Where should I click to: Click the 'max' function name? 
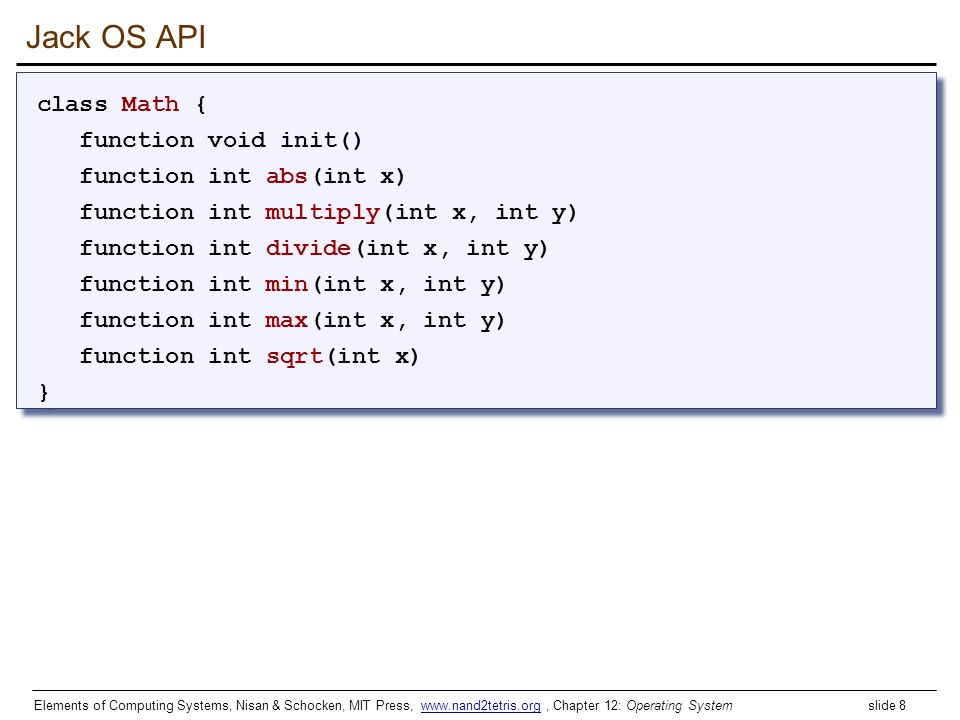point(286,320)
